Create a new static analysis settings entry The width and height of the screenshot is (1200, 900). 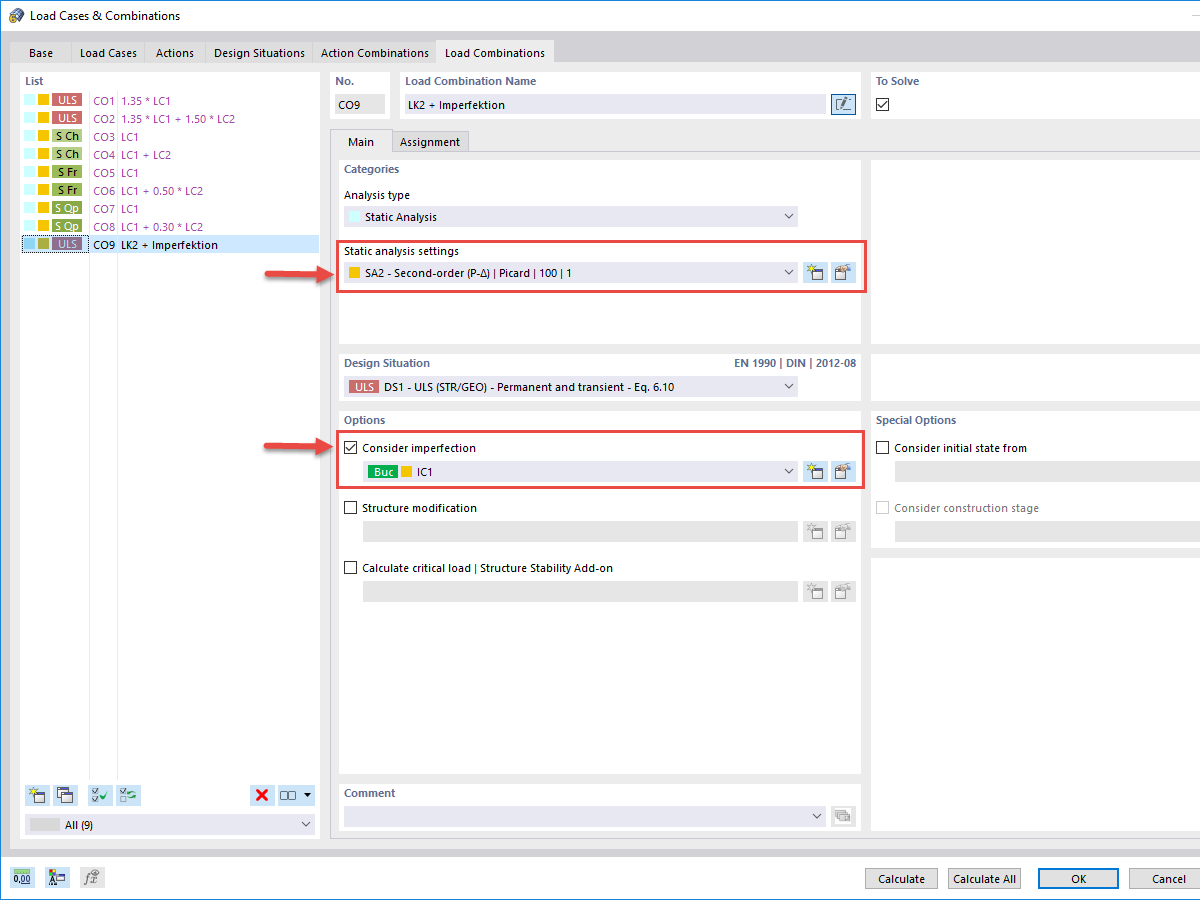[x=814, y=272]
